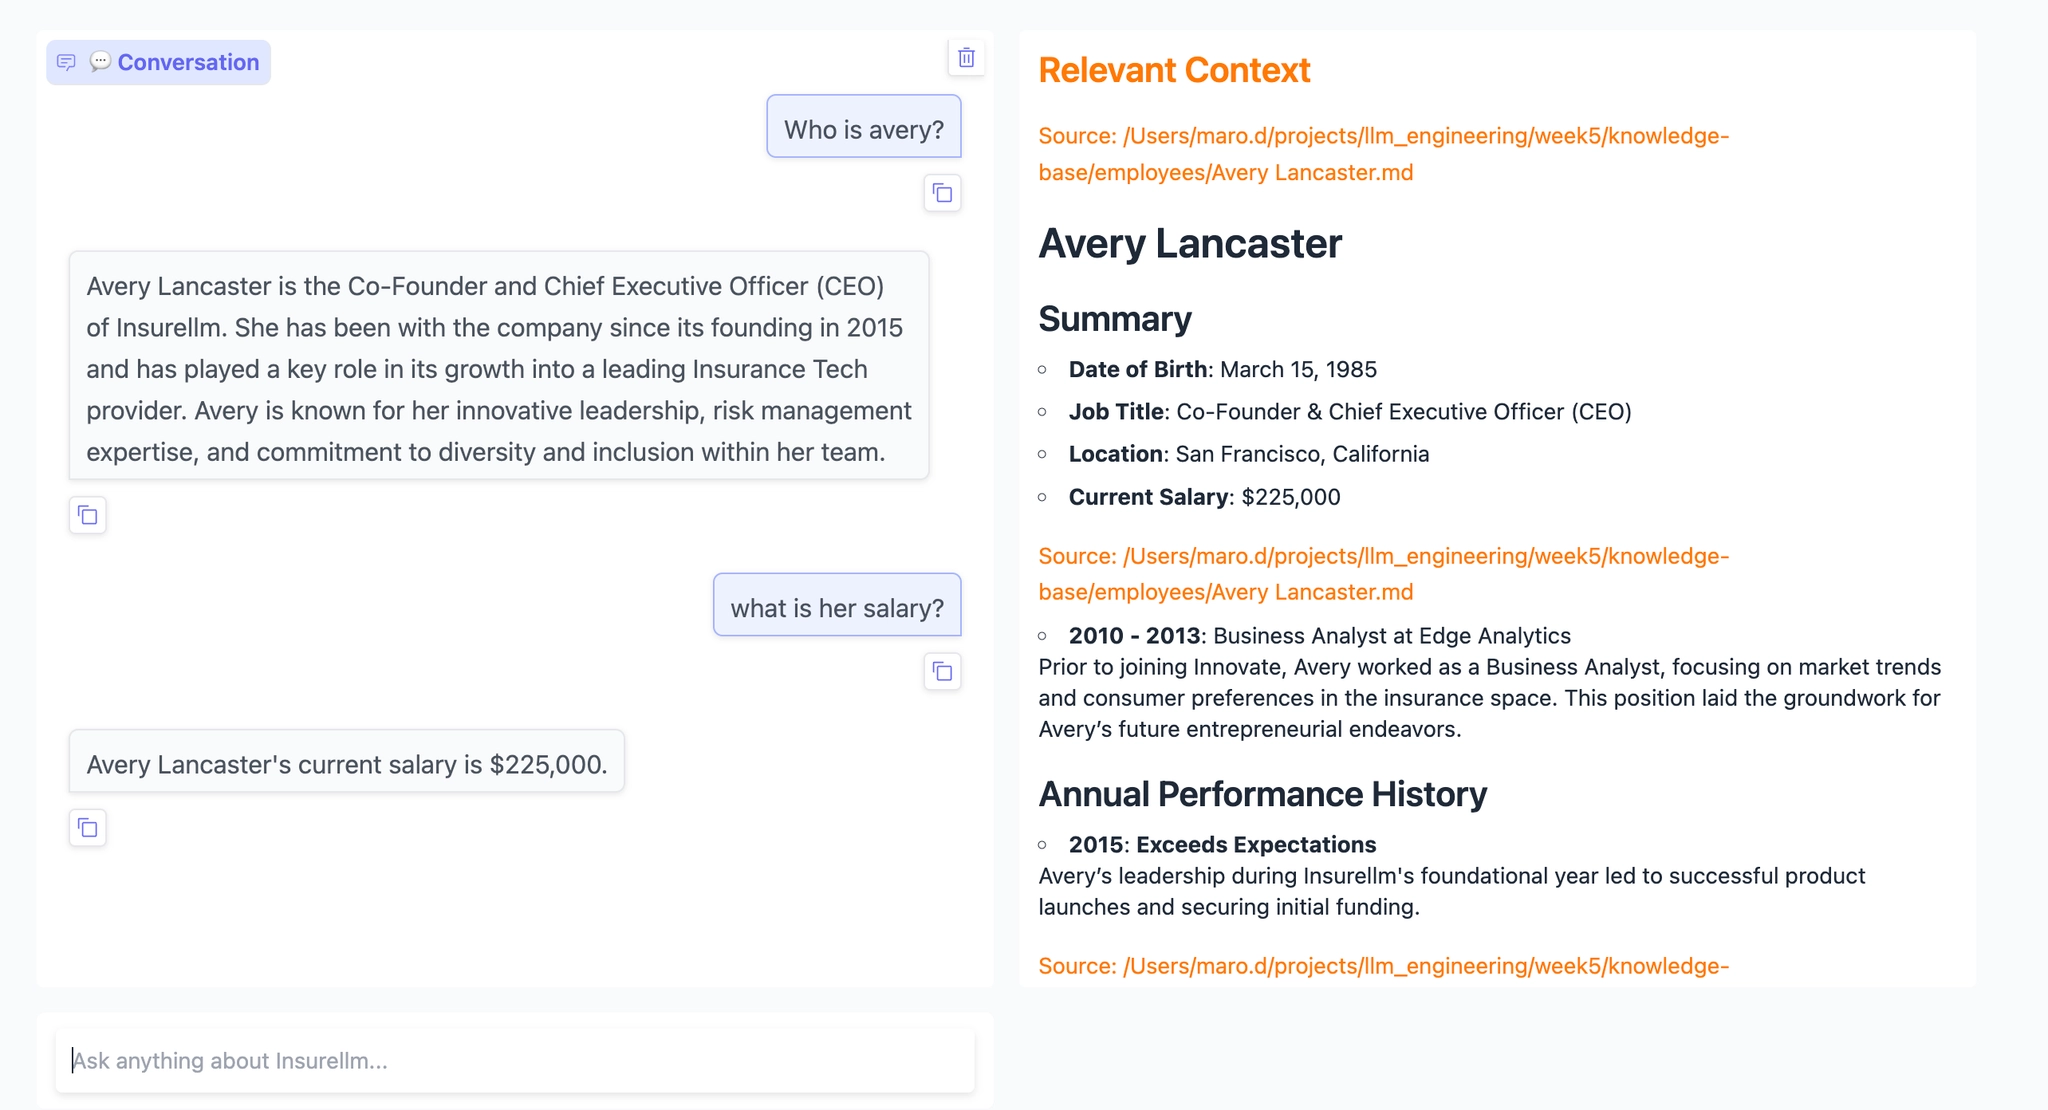Clear the conversation with the trash icon

pos(966,58)
